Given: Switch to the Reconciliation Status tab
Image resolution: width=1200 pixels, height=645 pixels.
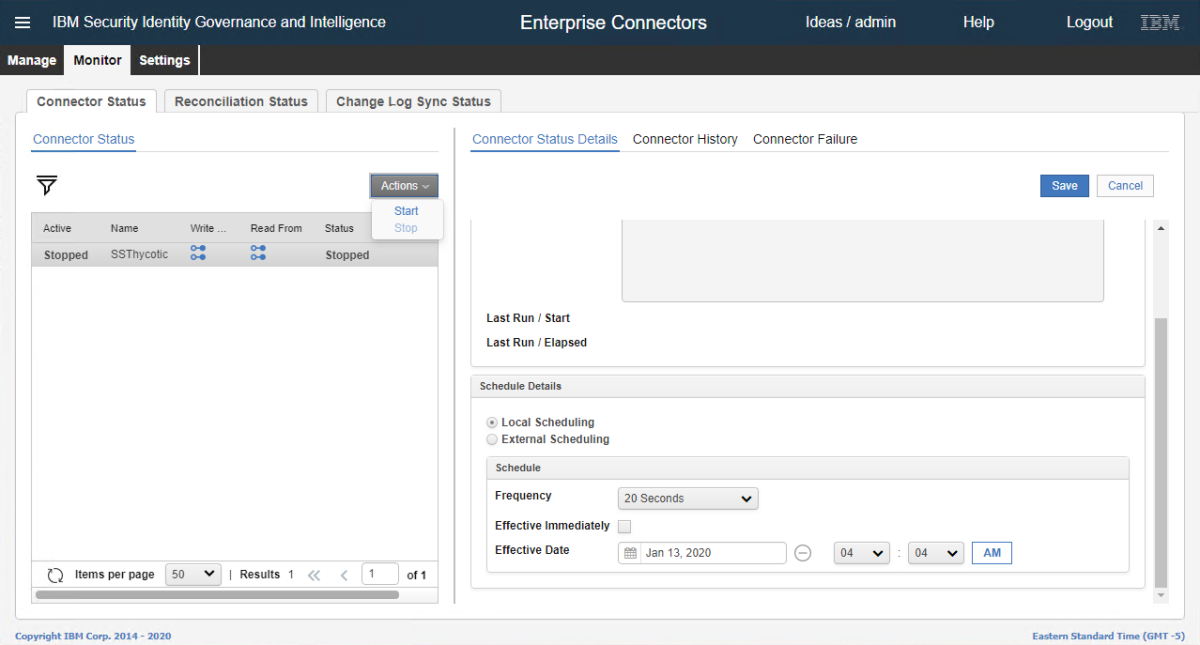Looking at the screenshot, I should click(241, 101).
